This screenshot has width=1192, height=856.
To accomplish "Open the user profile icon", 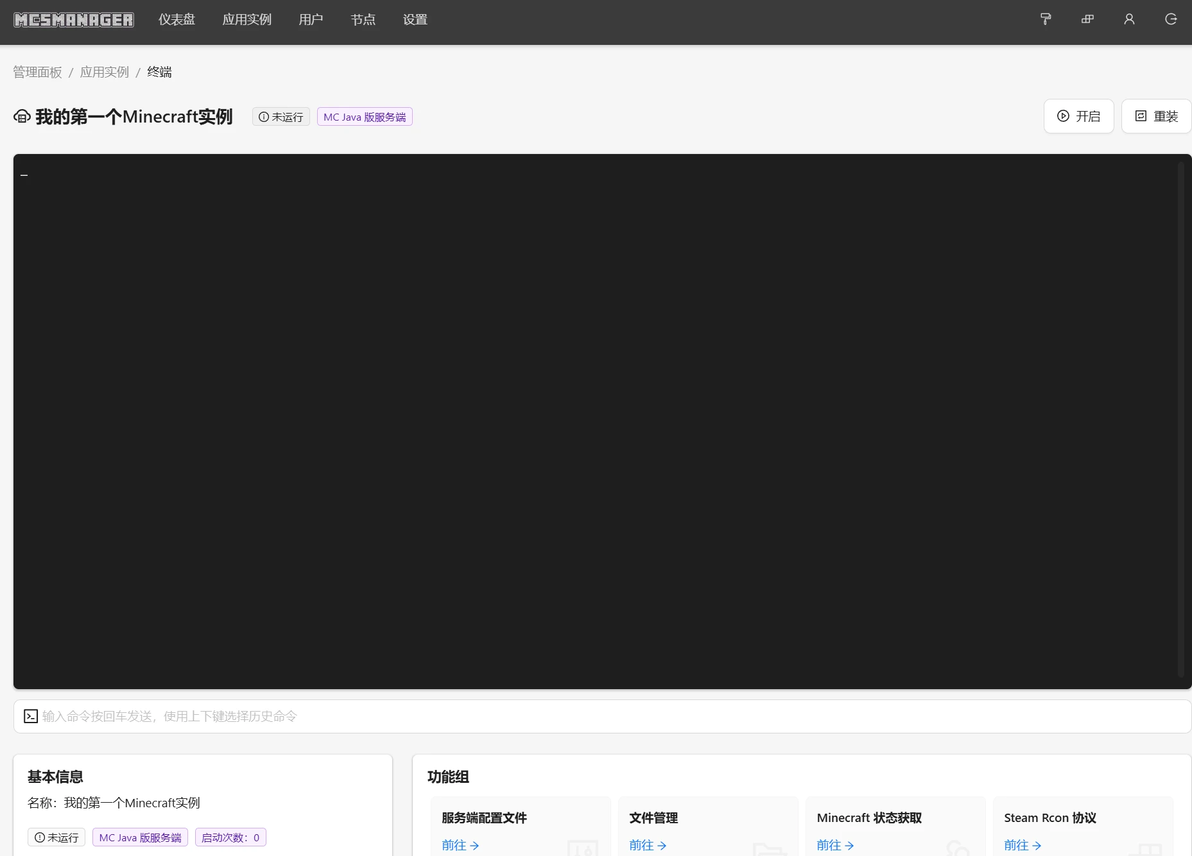I will (1129, 19).
